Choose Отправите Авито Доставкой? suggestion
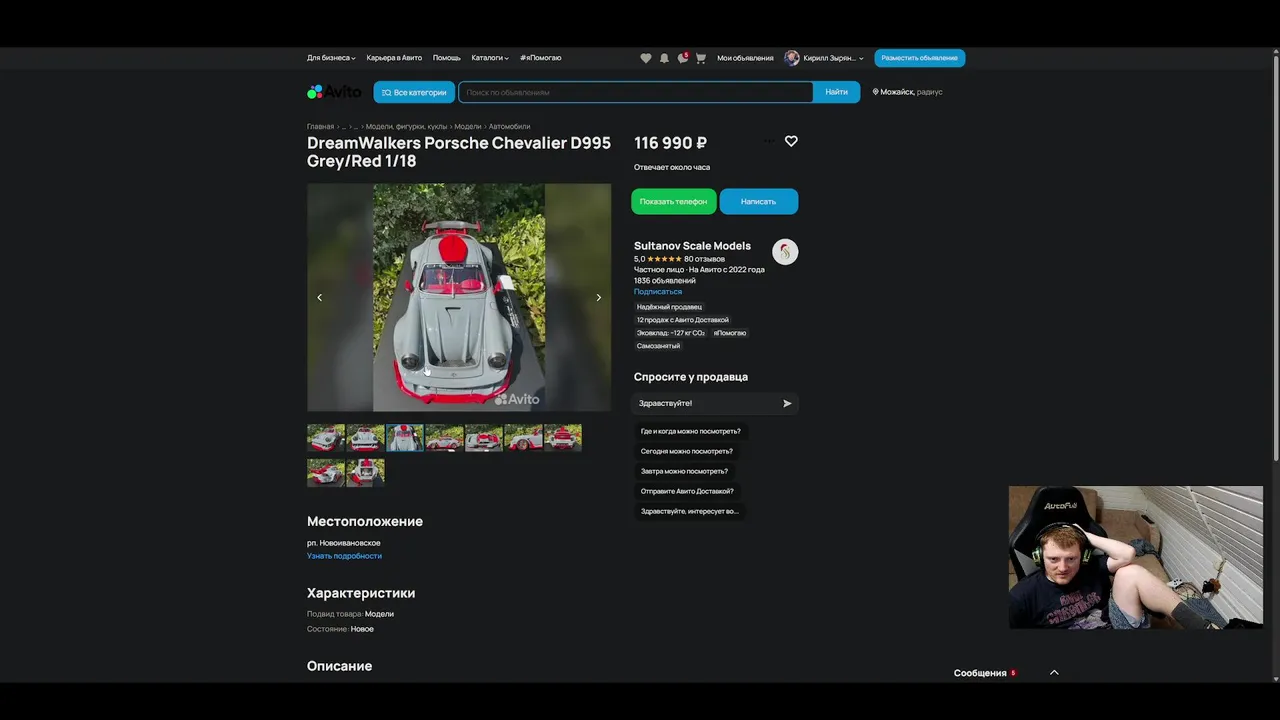This screenshot has width=1280, height=720. coord(687,491)
